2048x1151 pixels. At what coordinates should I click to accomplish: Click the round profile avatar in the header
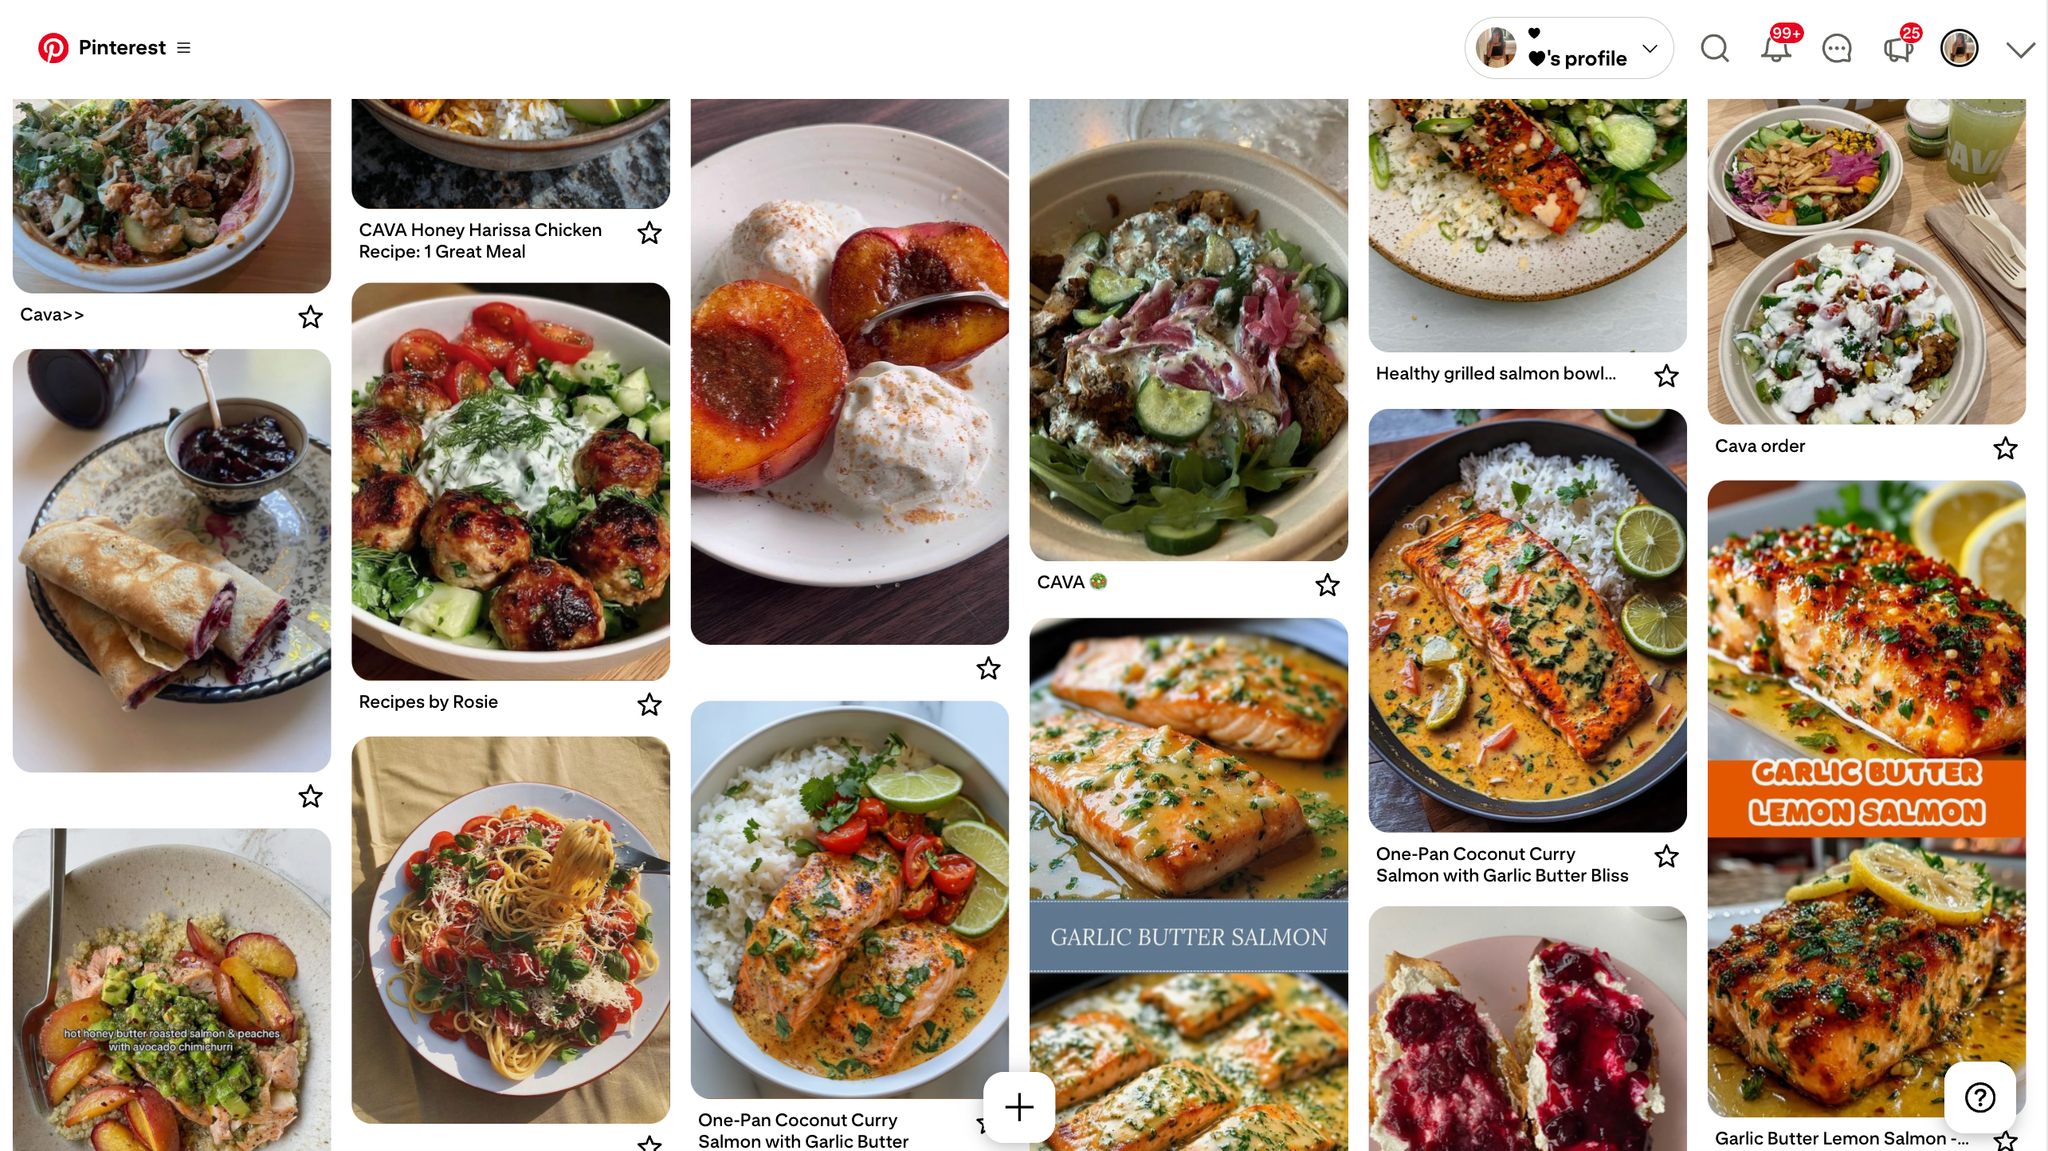[x=1959, y=48]
